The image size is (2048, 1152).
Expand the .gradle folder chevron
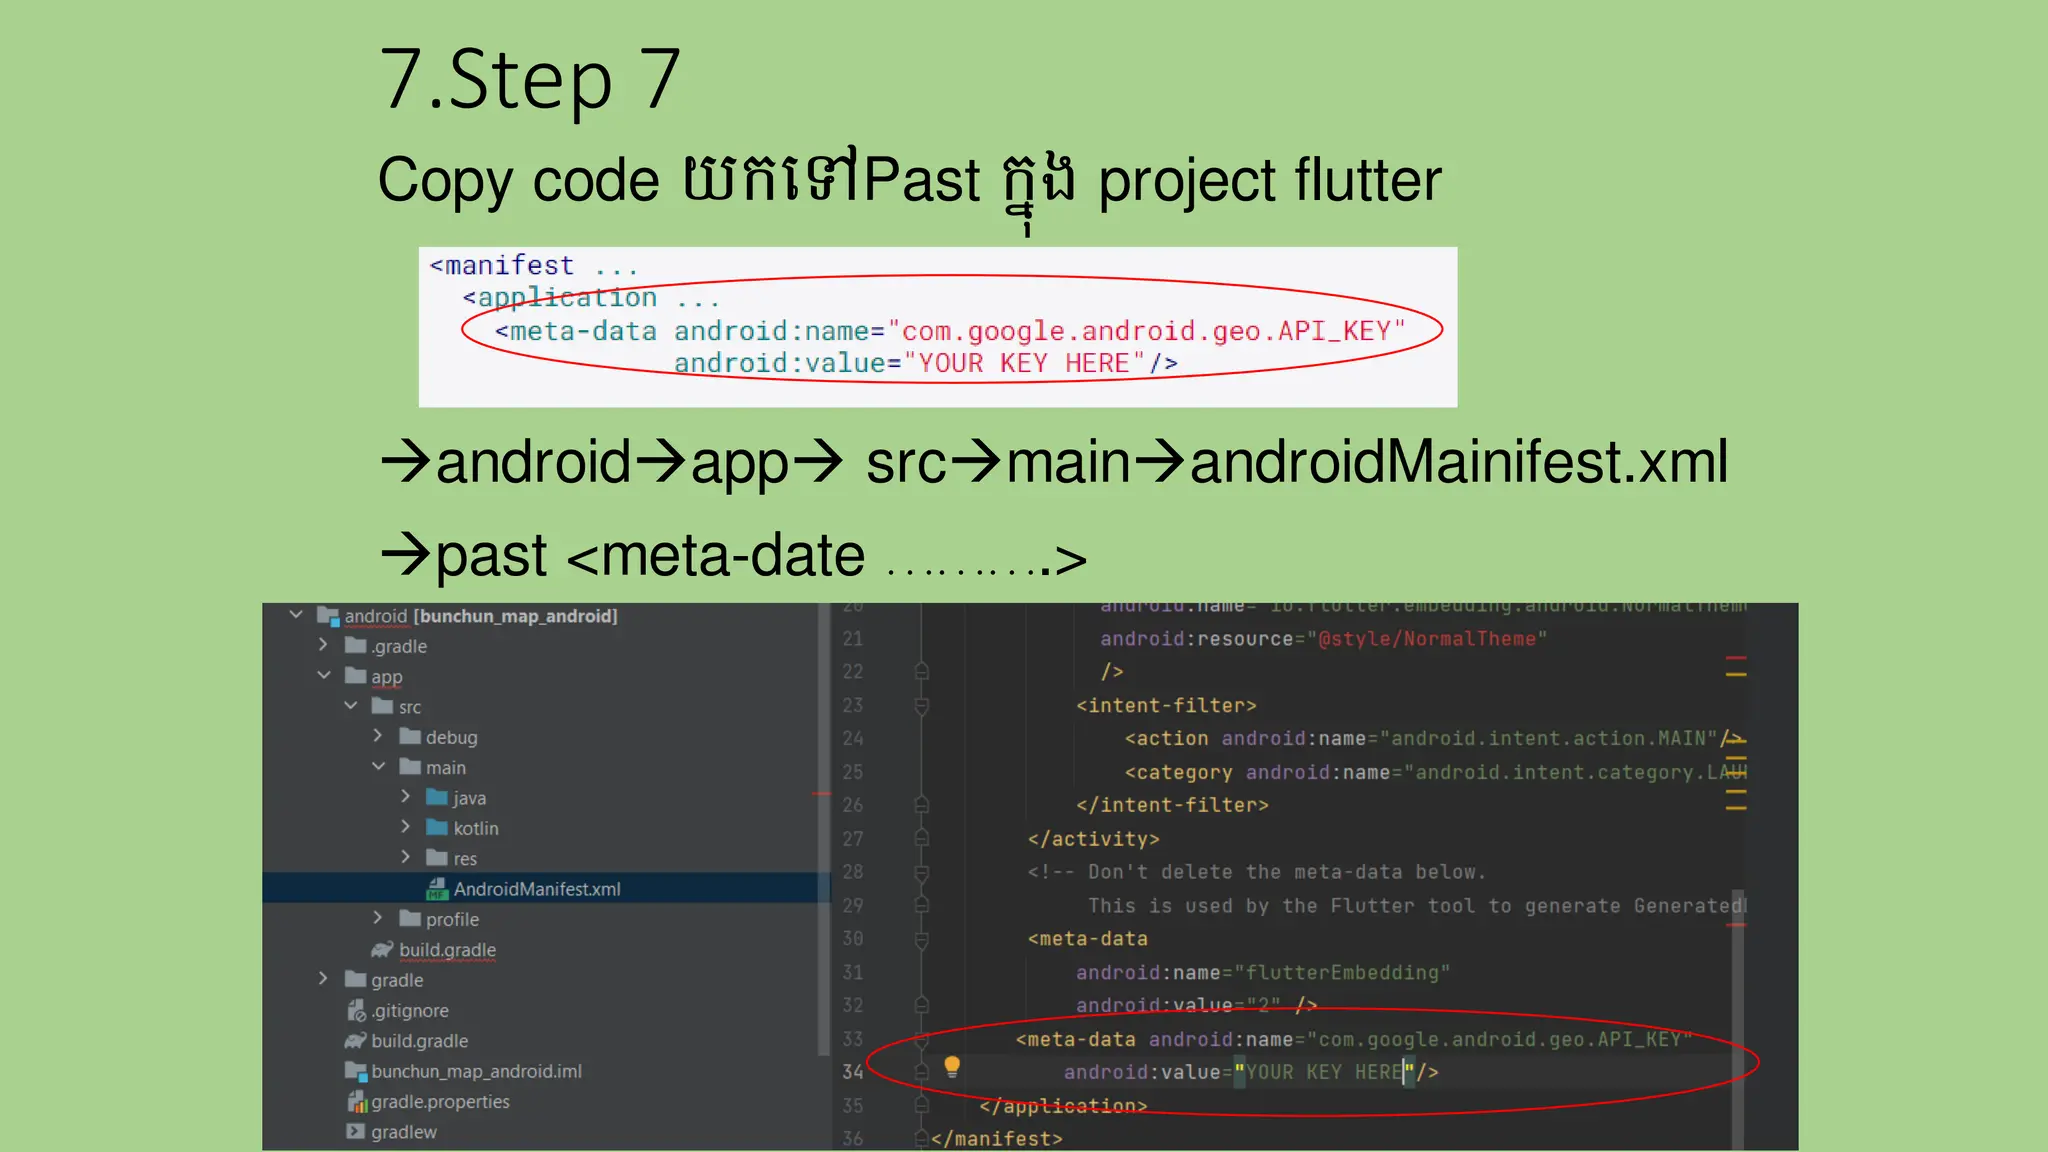pos(323,645)
